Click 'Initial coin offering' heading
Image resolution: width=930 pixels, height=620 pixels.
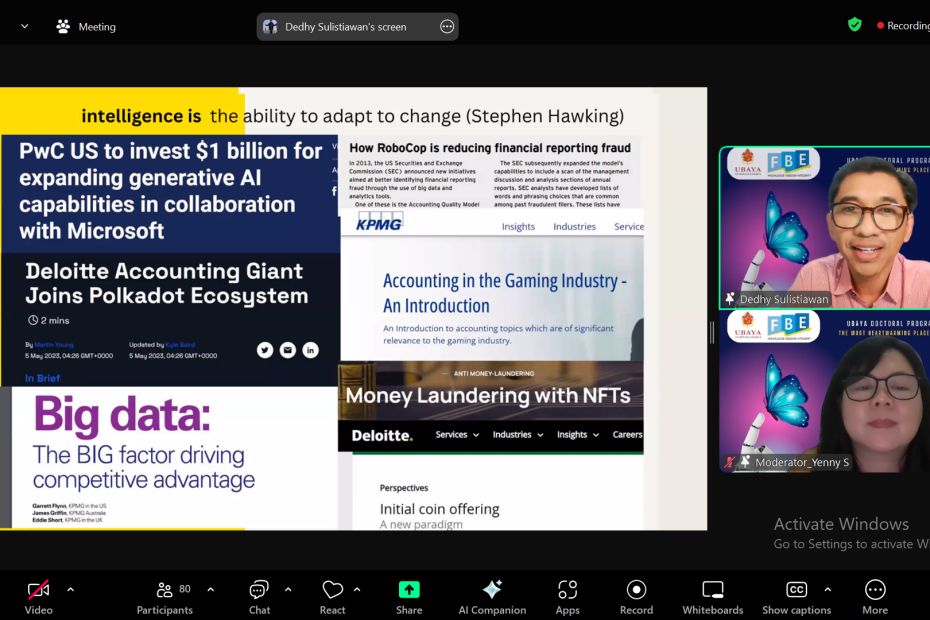pyautogui.click(x=439, y=509)
